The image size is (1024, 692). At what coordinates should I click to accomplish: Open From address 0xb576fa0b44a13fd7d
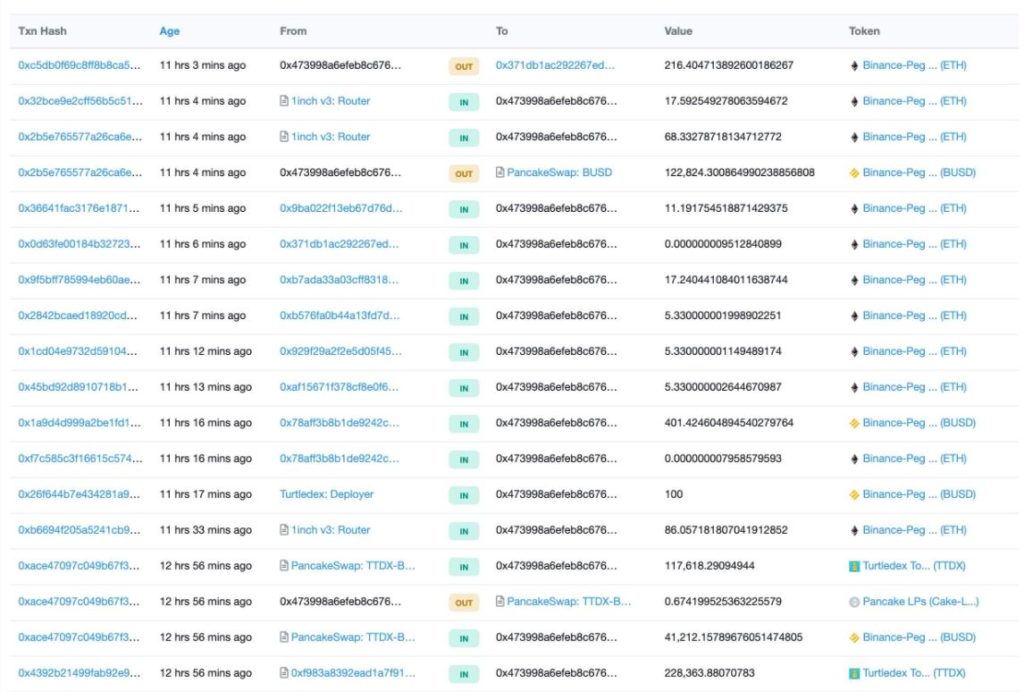[340, 315]
